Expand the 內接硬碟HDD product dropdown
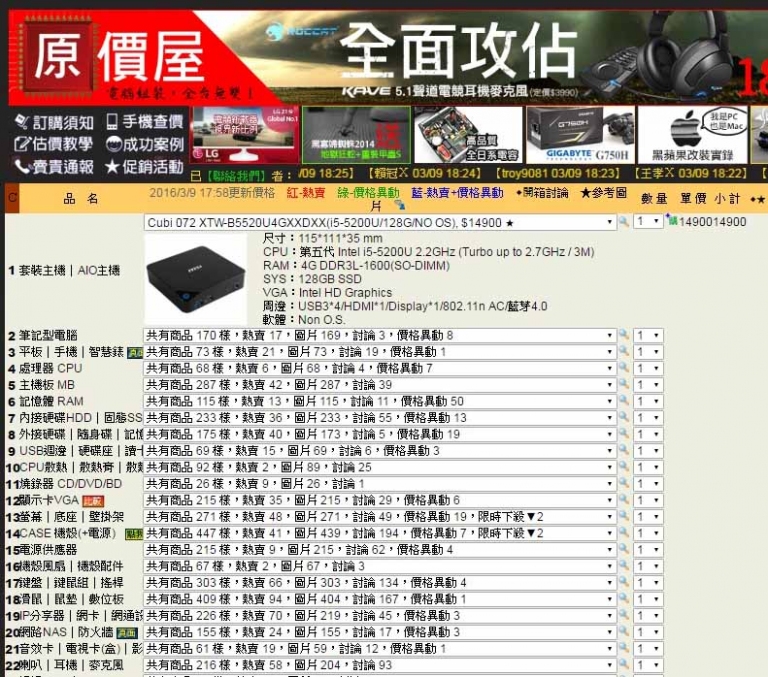Image resolution: width=768 pixels, height=677 pixels. point(380,418)
